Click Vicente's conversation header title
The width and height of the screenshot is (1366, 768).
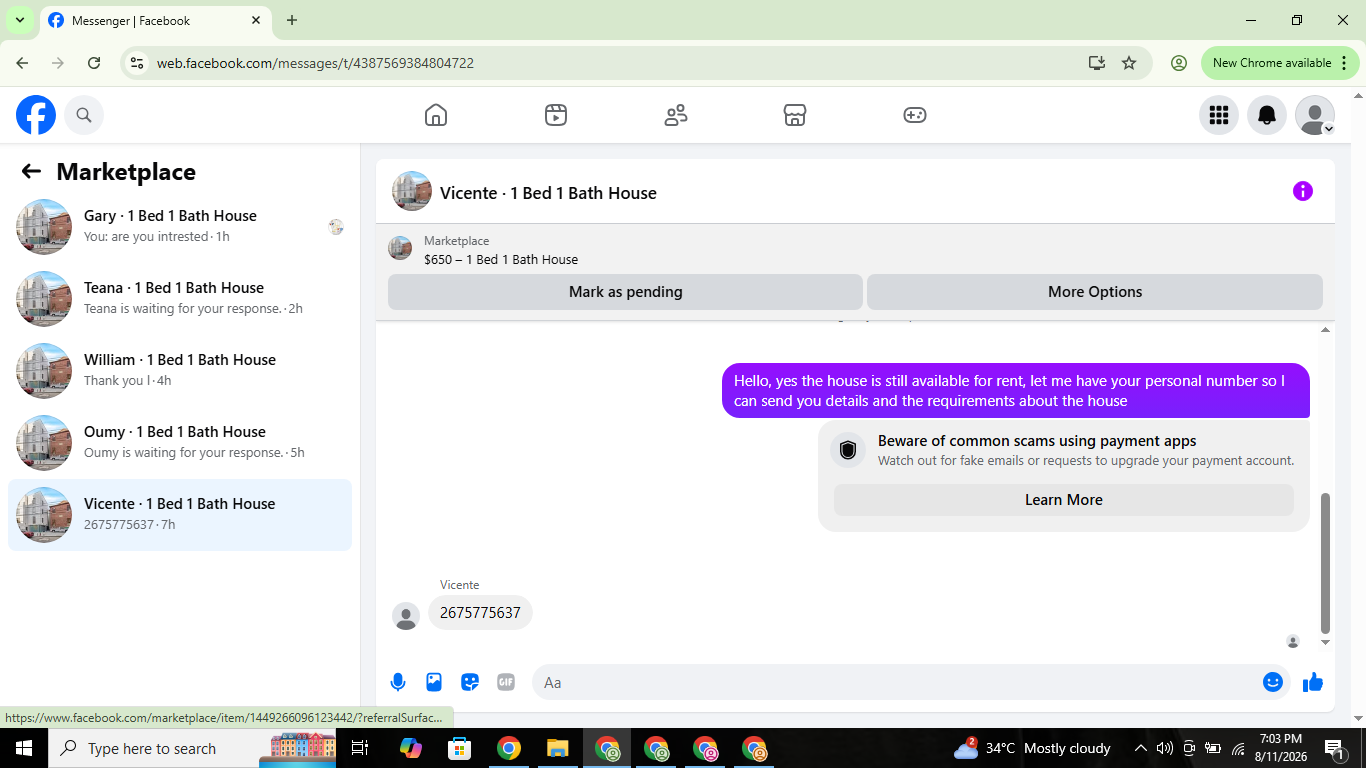point(548,193)
